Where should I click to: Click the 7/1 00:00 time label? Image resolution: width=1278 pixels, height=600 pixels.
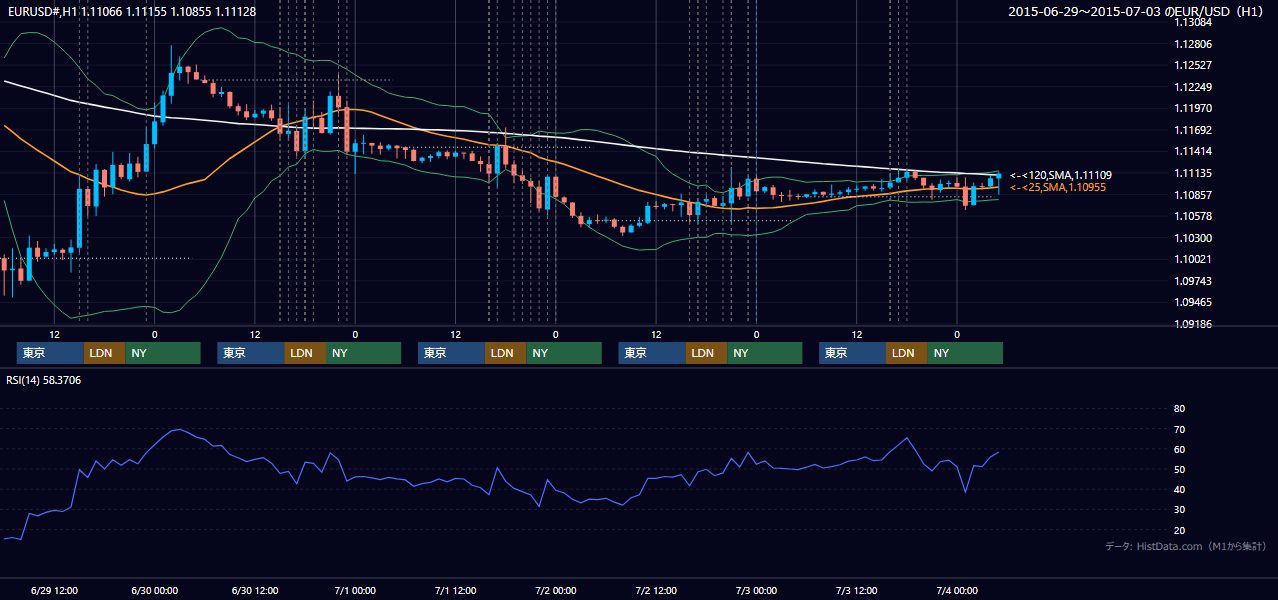pos(355,591)
